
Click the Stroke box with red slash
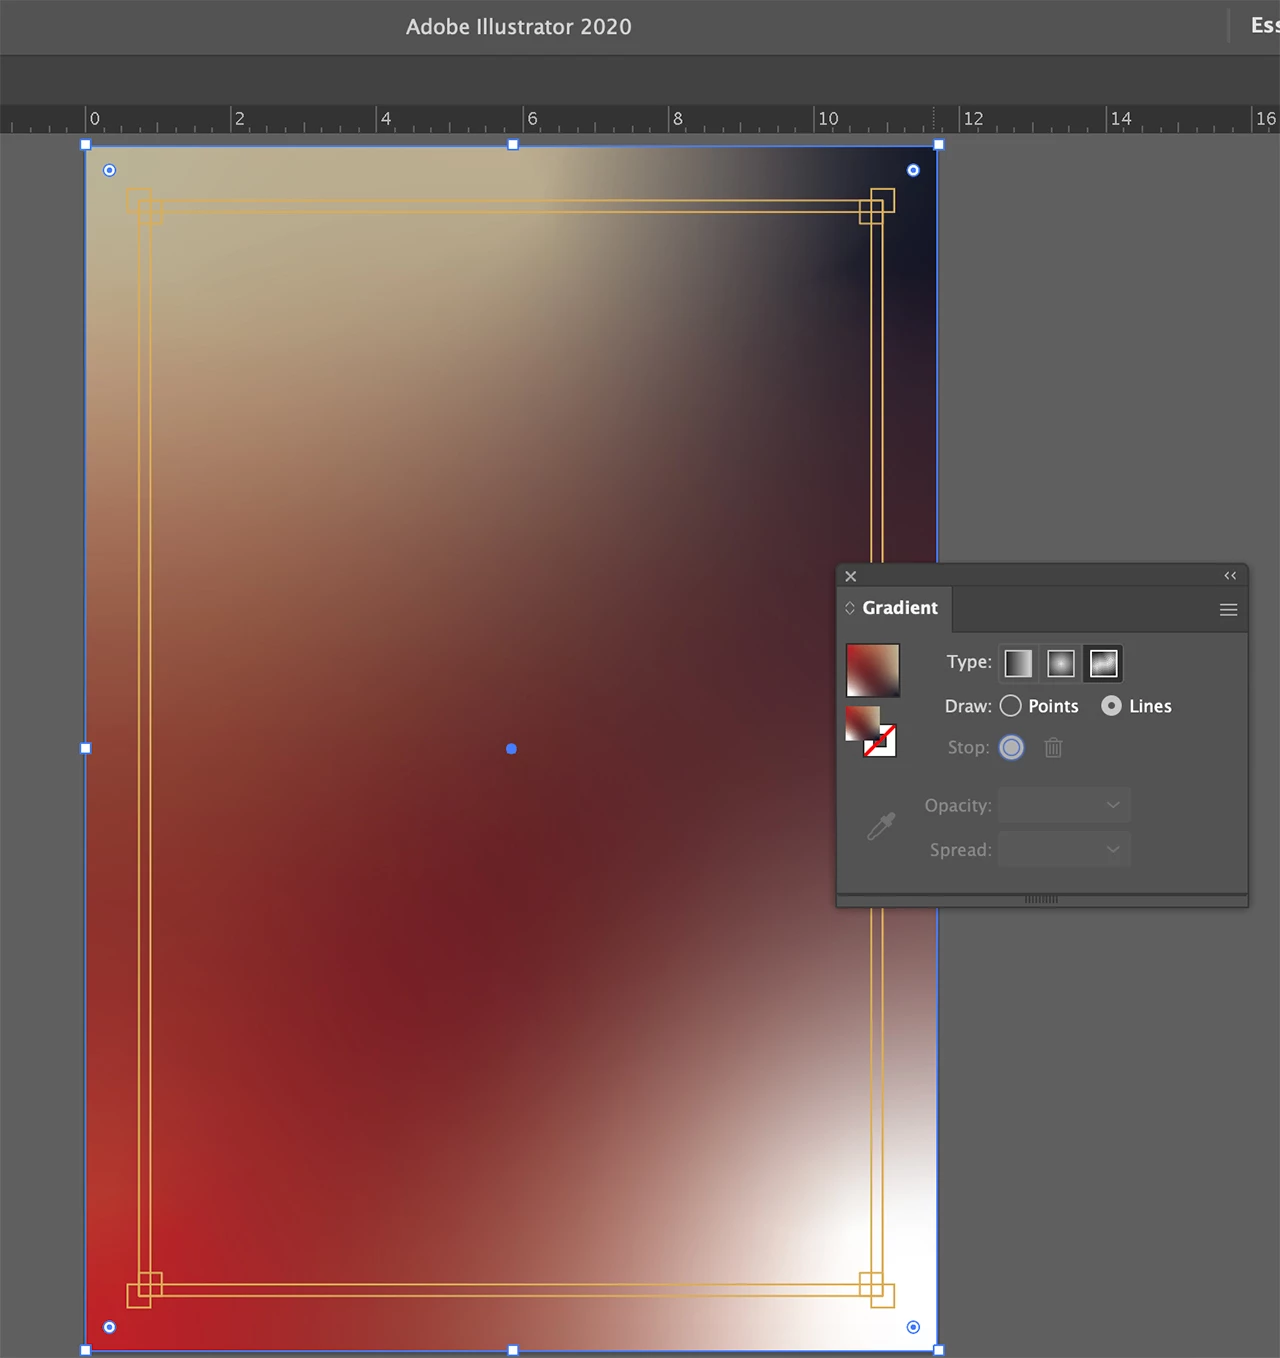pyautogui.click(x=881, y=742)
